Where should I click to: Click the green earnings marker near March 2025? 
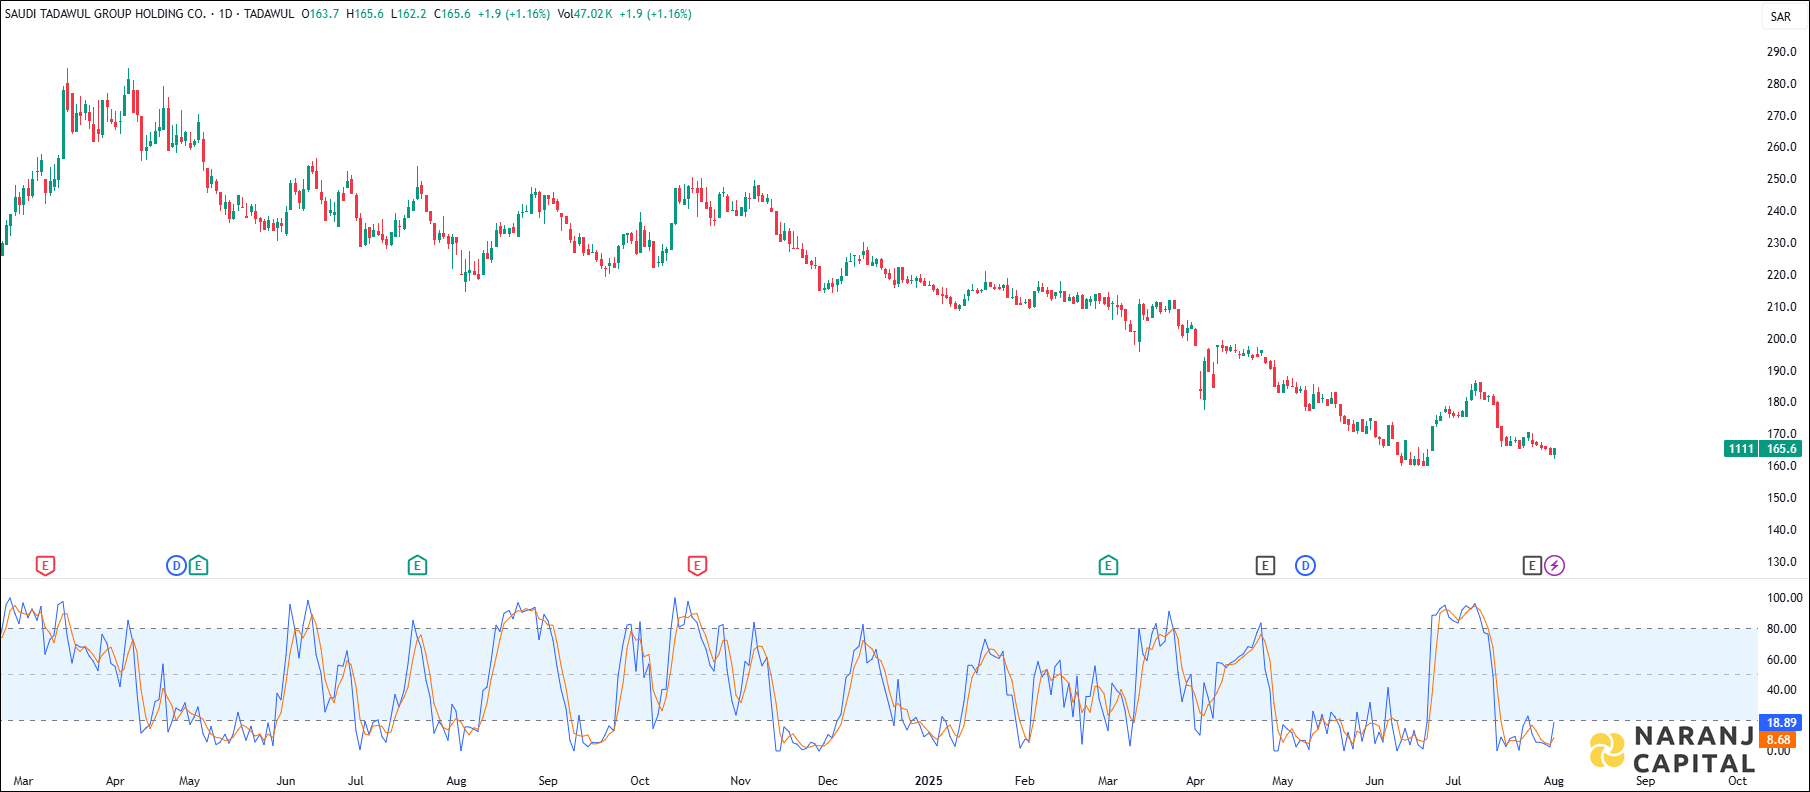pyautogui.click(x=1108, y=566)
